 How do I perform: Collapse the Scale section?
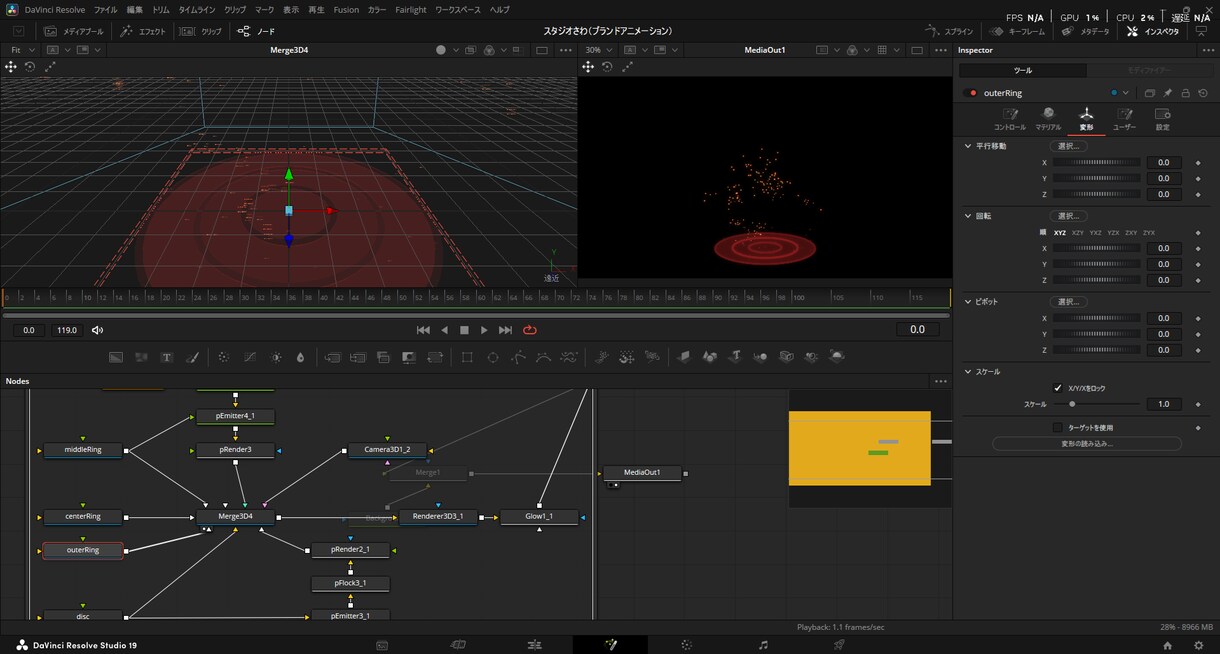tap(968, 372)
